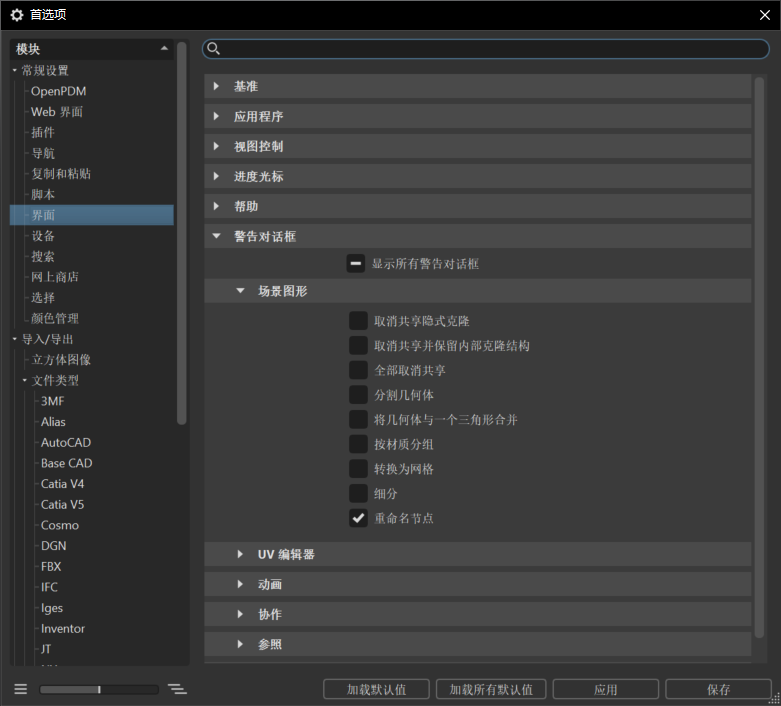Viewport: 781px width, 706px height.
Task: Select the AutoCAD file type
Action: point(66,442)
